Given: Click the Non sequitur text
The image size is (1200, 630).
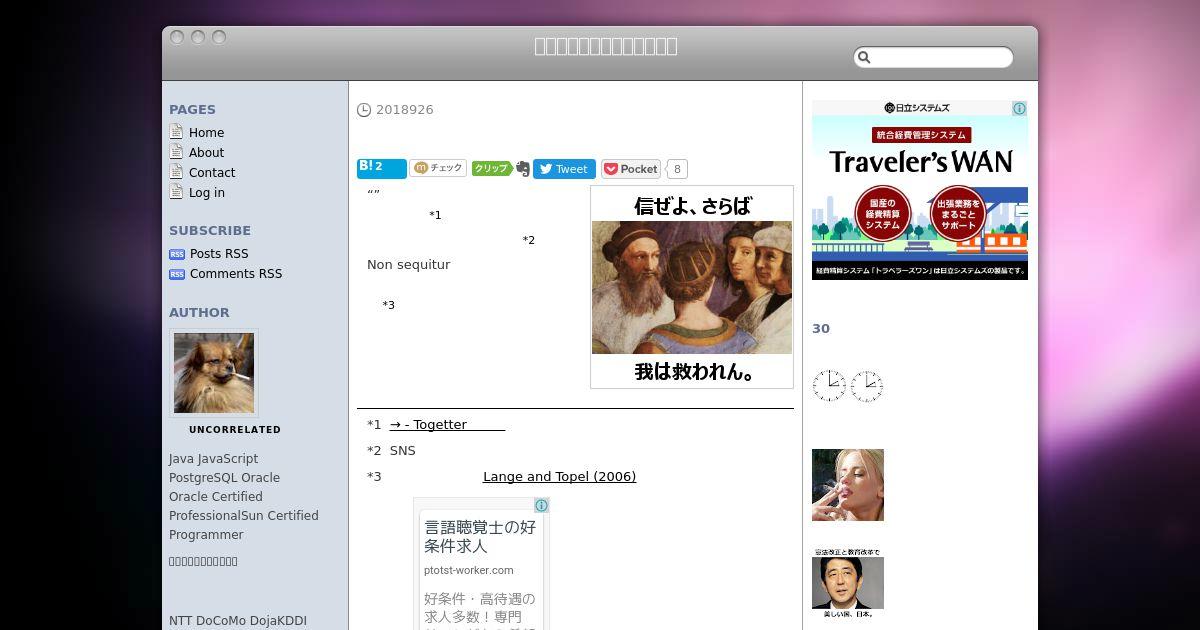Looking at the screenshot, I should pos(409,265).
